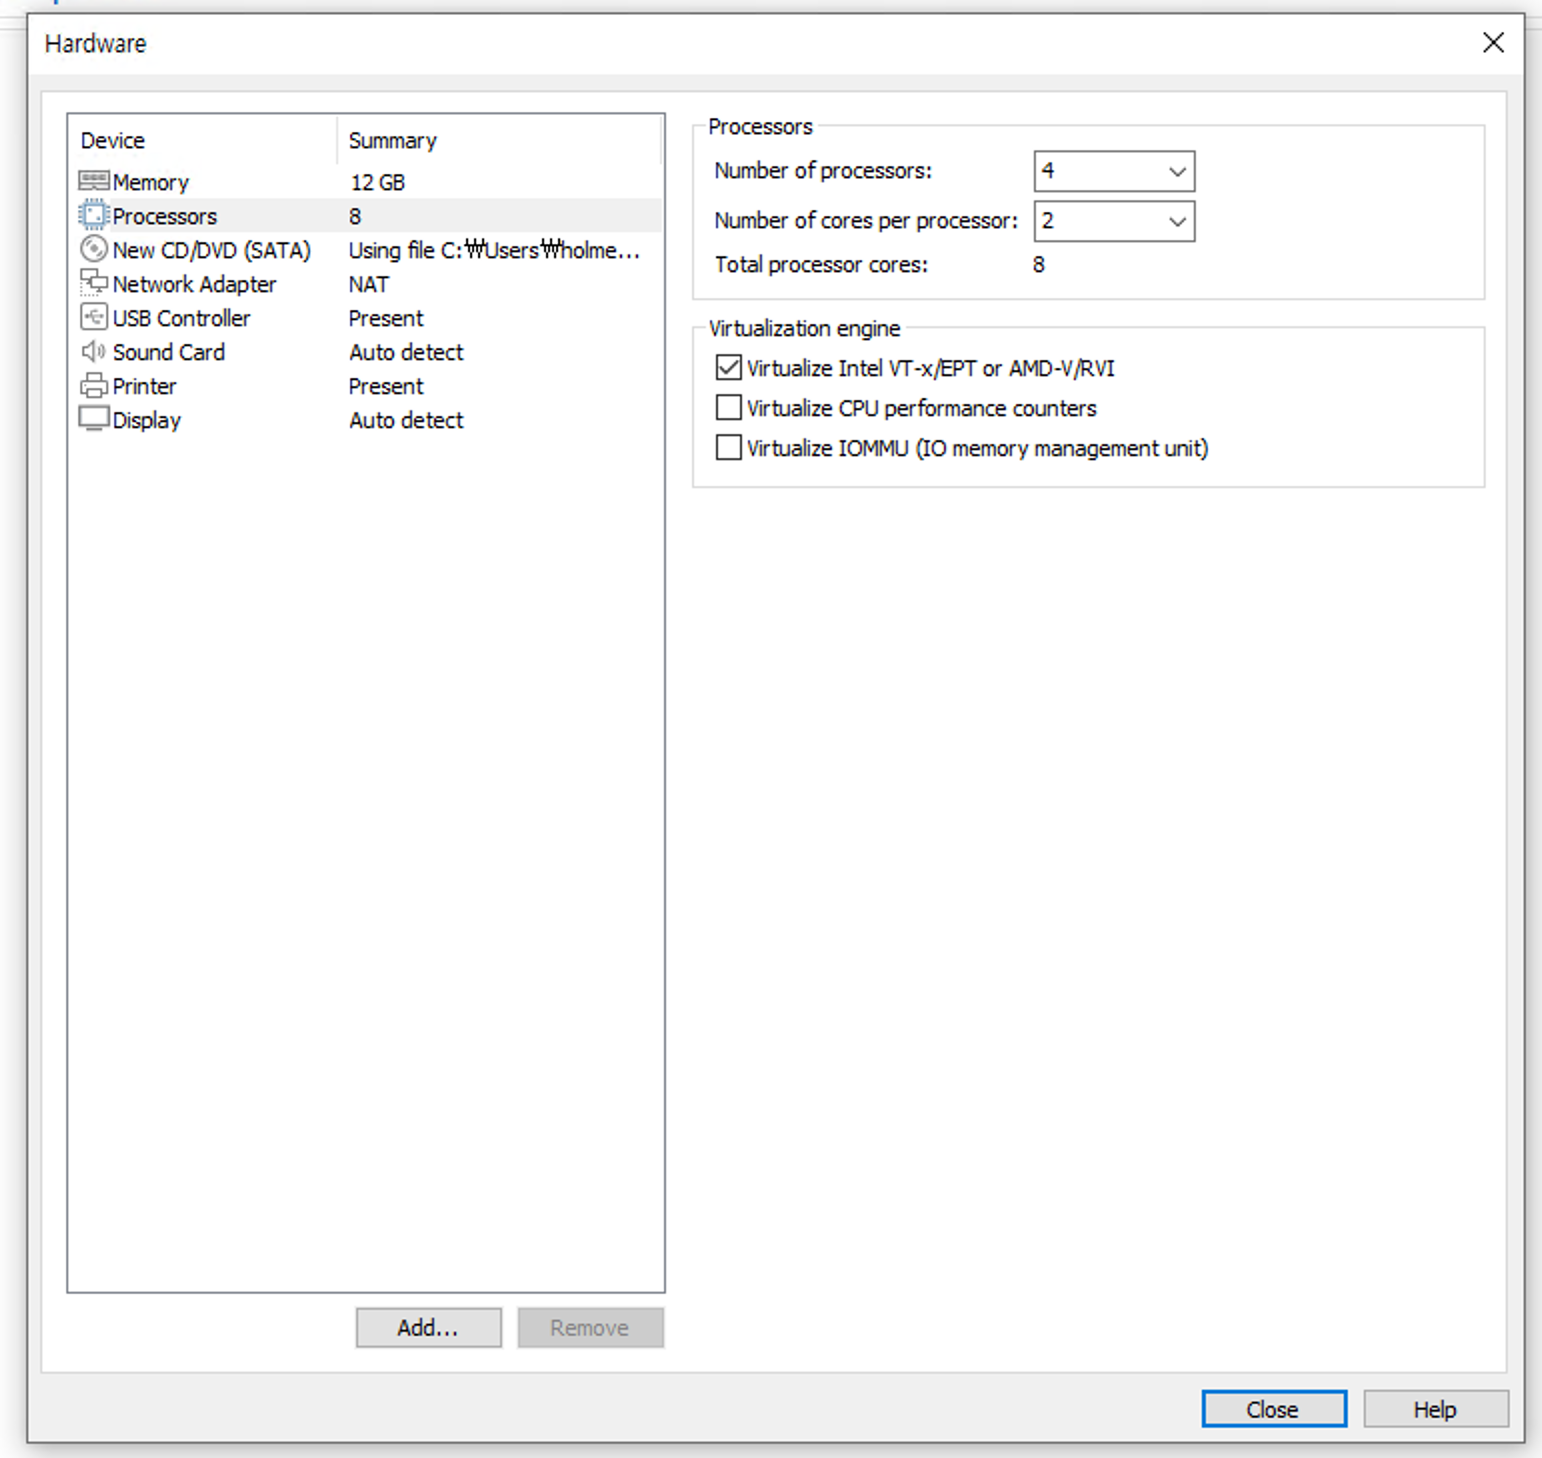1542x1458 pixels.
Task: Select the Memory device icon
Action: [x=93, y=181]
